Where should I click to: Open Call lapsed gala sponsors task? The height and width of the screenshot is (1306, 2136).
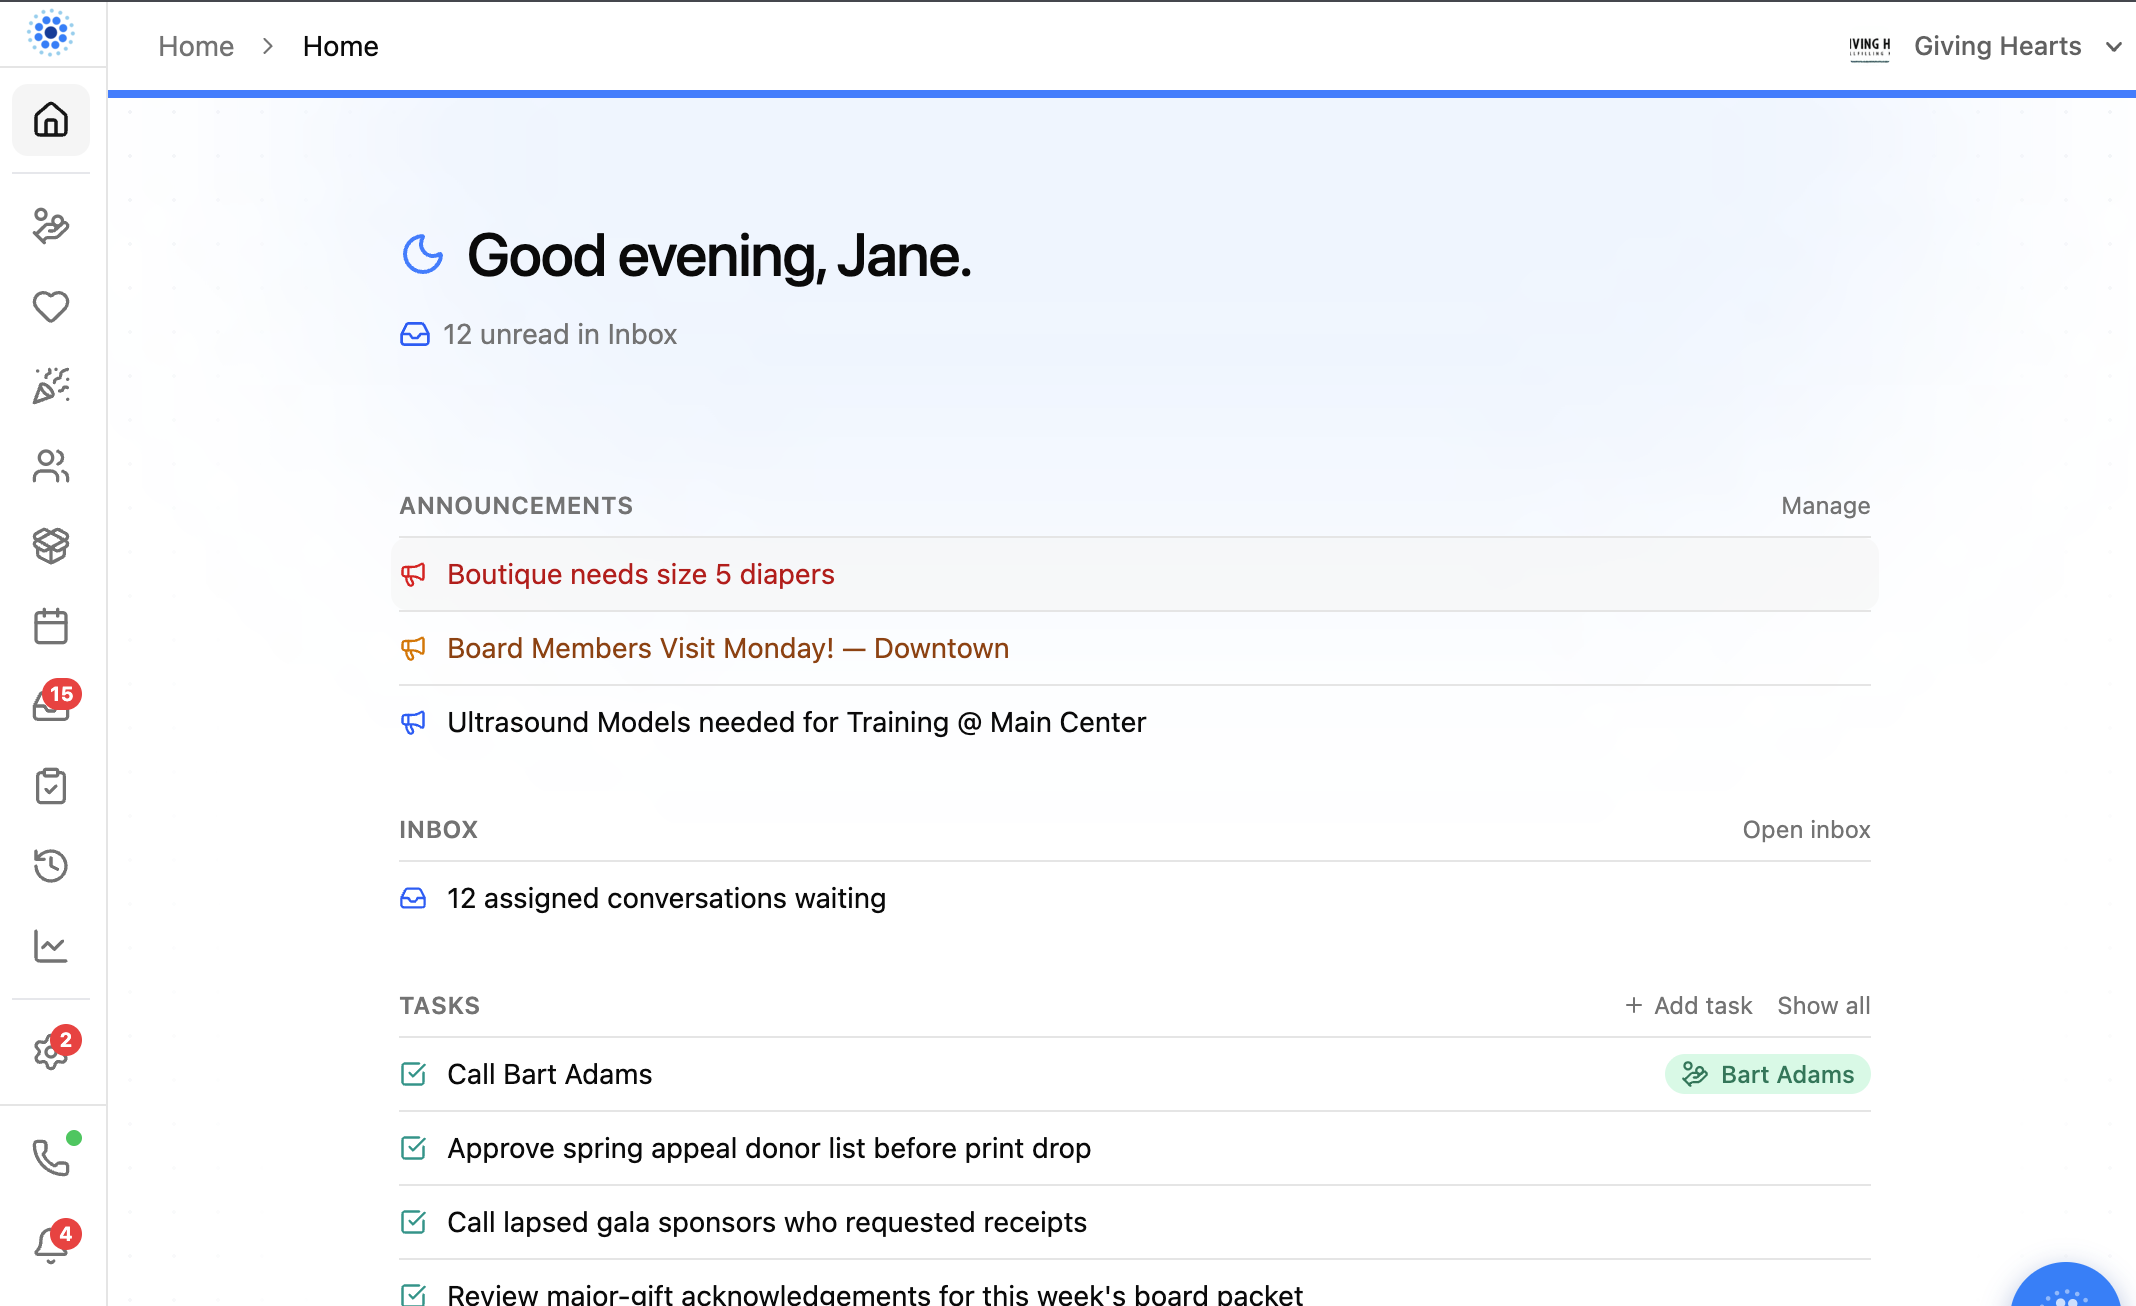[767, 1222]
